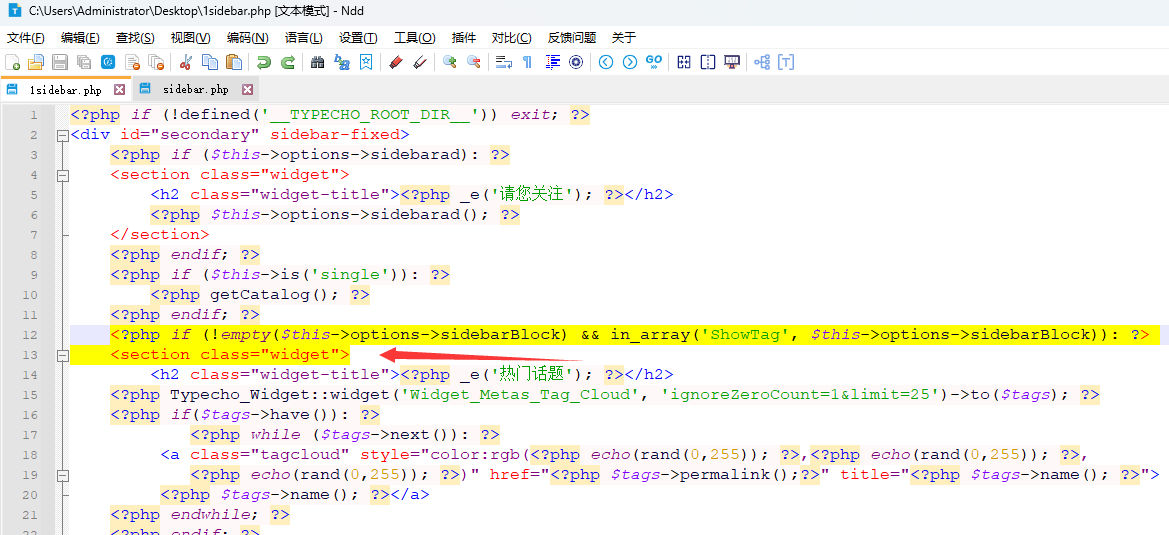Open the 视图(V) menu
Image resolution: width=1169 pixels, height=535 pixels.
pyautogui.click(x=190, y=38)
